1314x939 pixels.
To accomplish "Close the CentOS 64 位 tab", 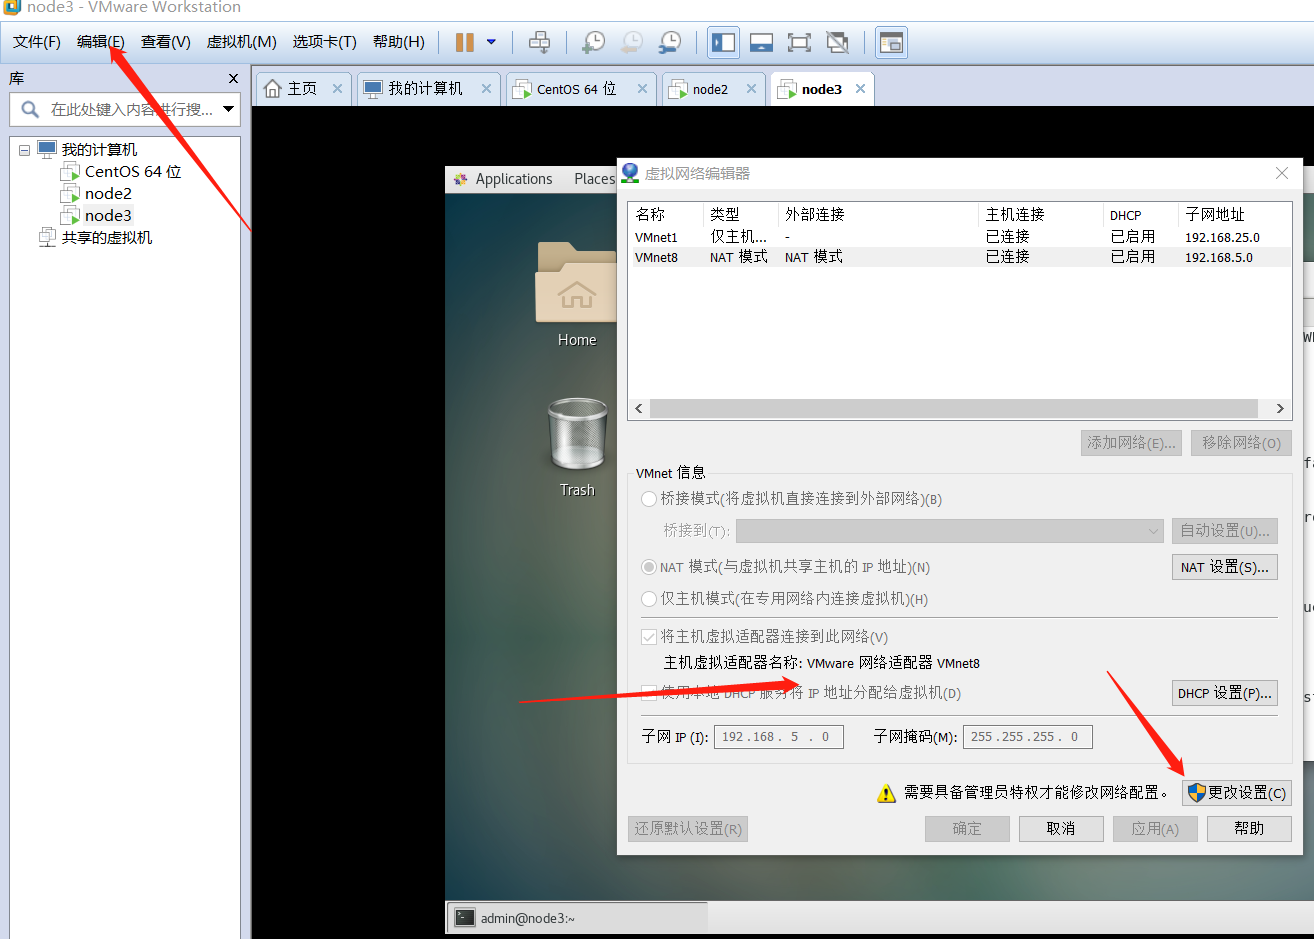I will coord(642,88).
